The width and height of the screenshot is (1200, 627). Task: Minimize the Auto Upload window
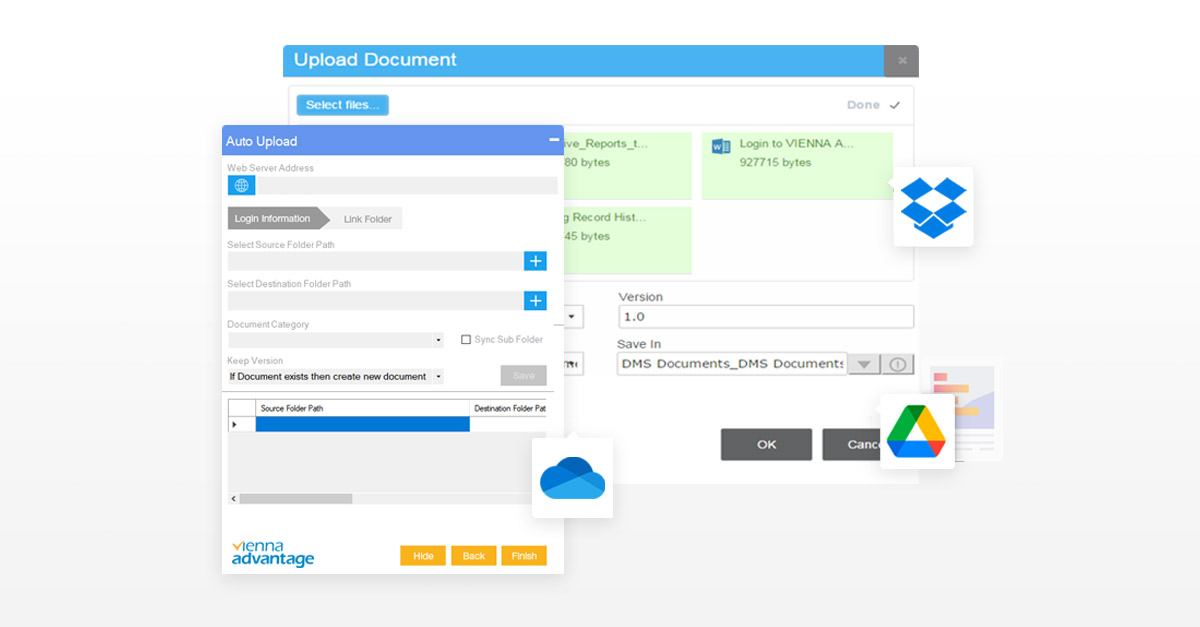coord(554,140)
